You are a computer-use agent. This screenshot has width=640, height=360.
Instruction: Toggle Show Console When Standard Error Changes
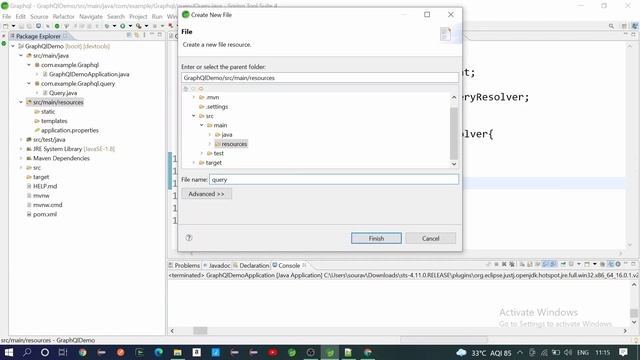(553, 264)
